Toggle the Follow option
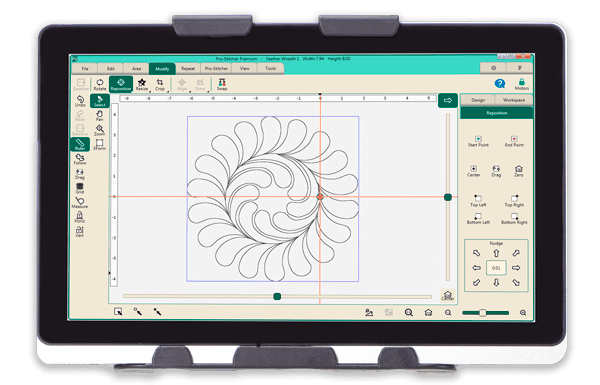The image size is (600, 385). point(80,159)
